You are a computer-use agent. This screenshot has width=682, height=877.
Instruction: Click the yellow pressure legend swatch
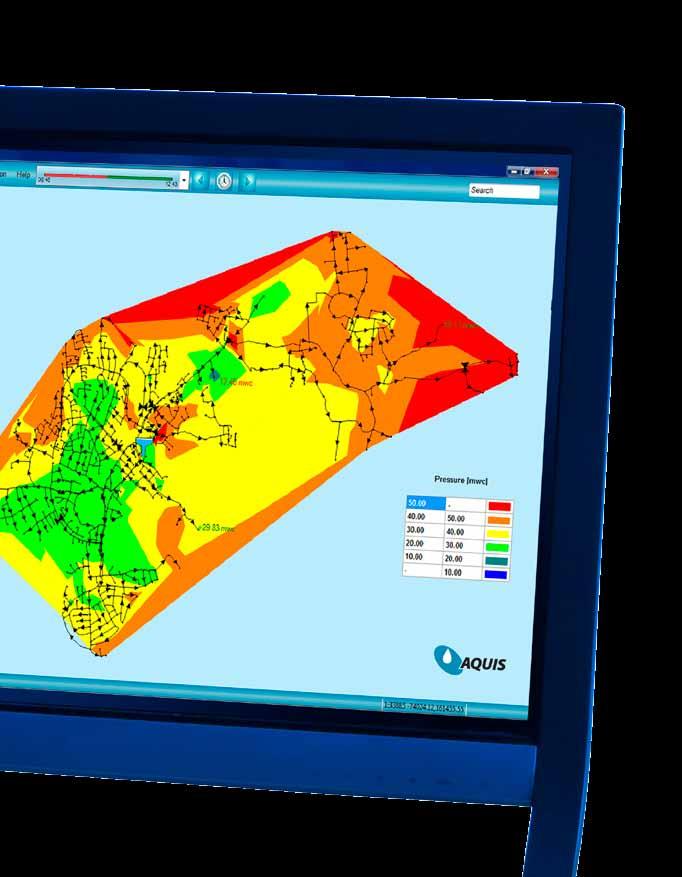click(x=498, y=534)
